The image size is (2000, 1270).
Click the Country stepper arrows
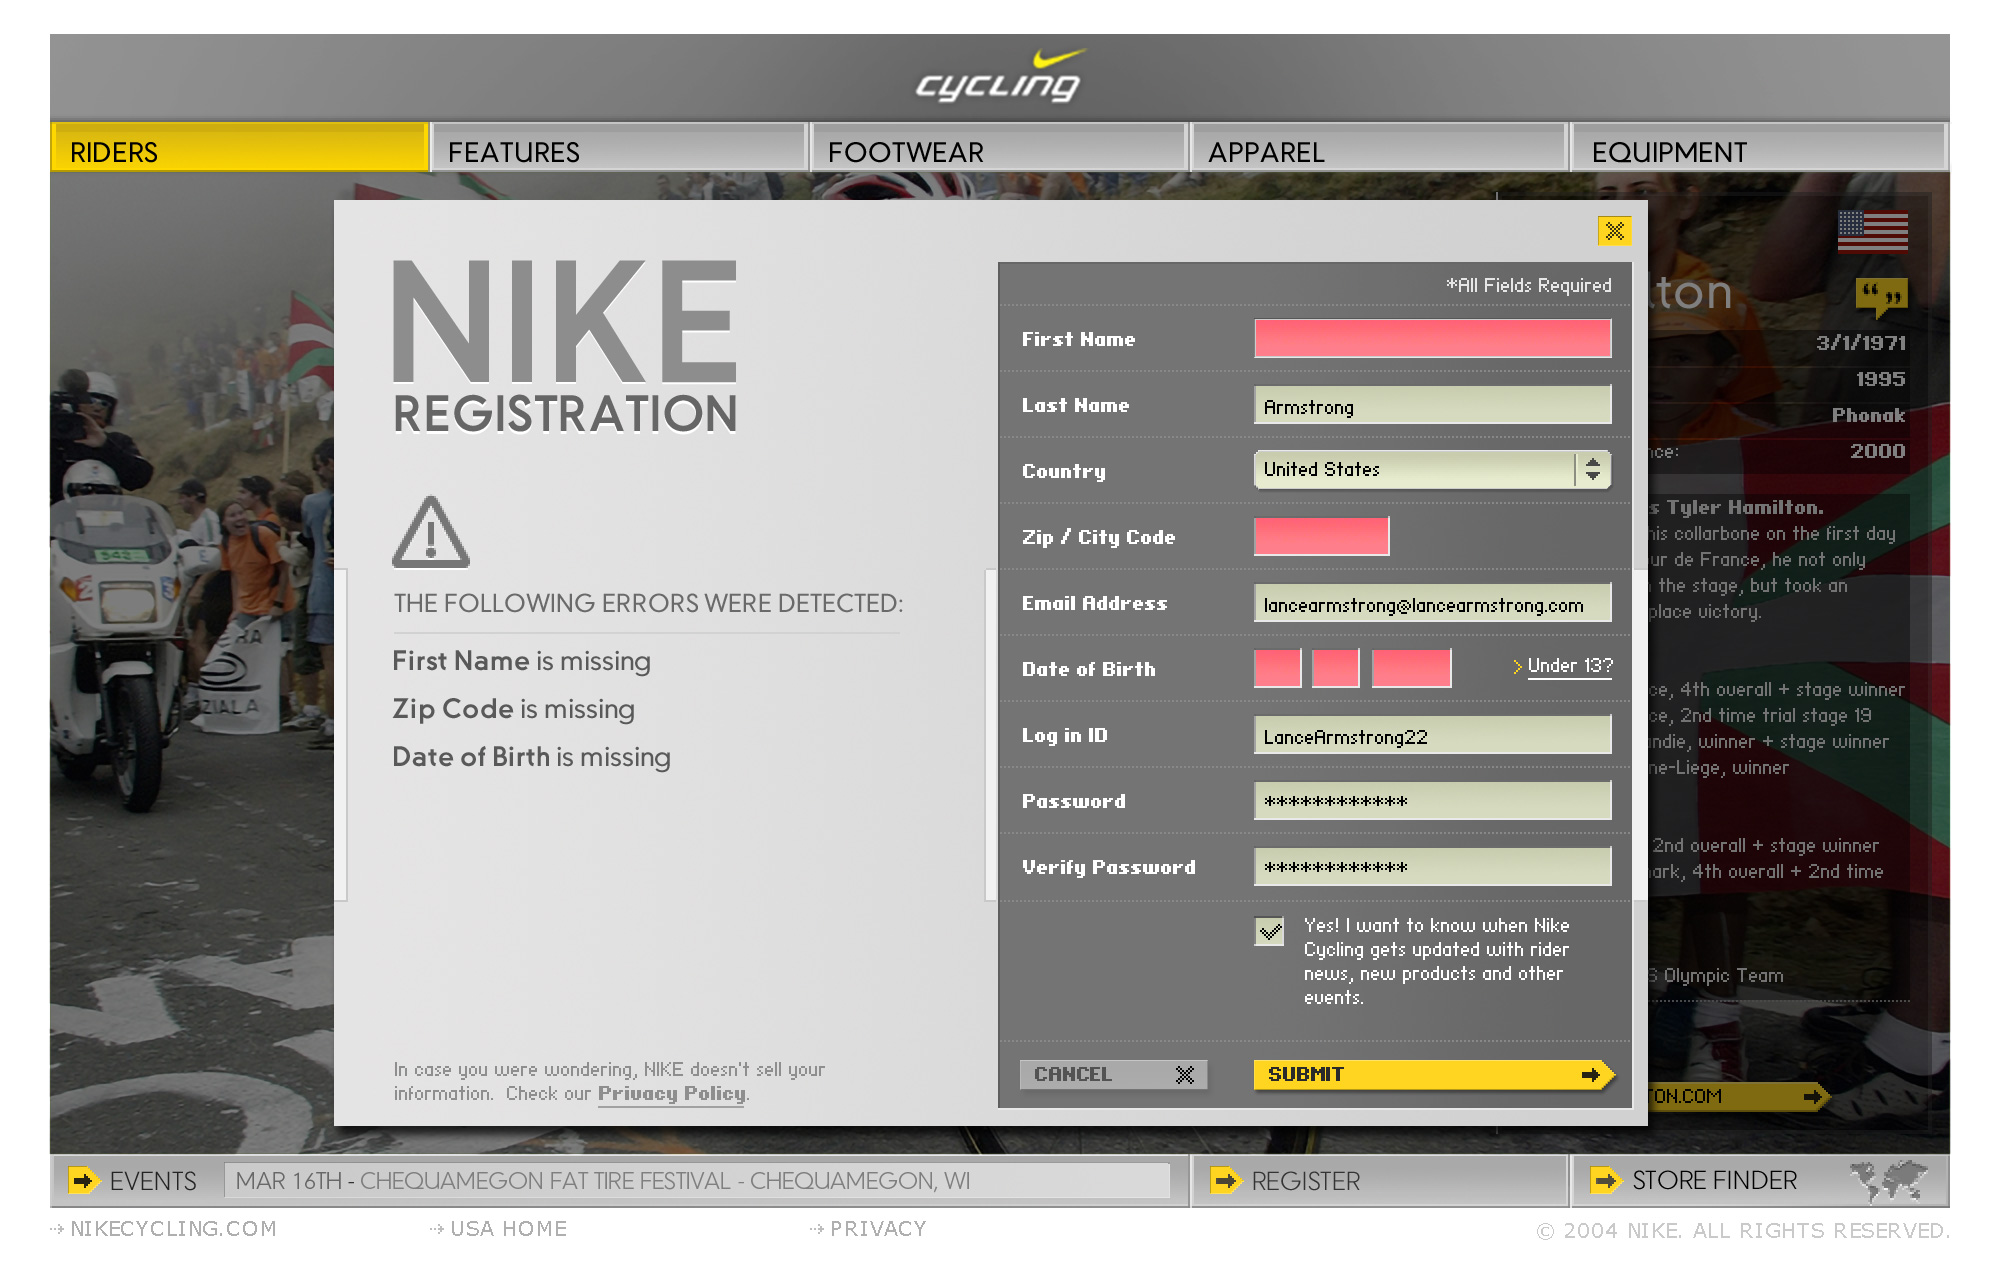click(1593, 470)
